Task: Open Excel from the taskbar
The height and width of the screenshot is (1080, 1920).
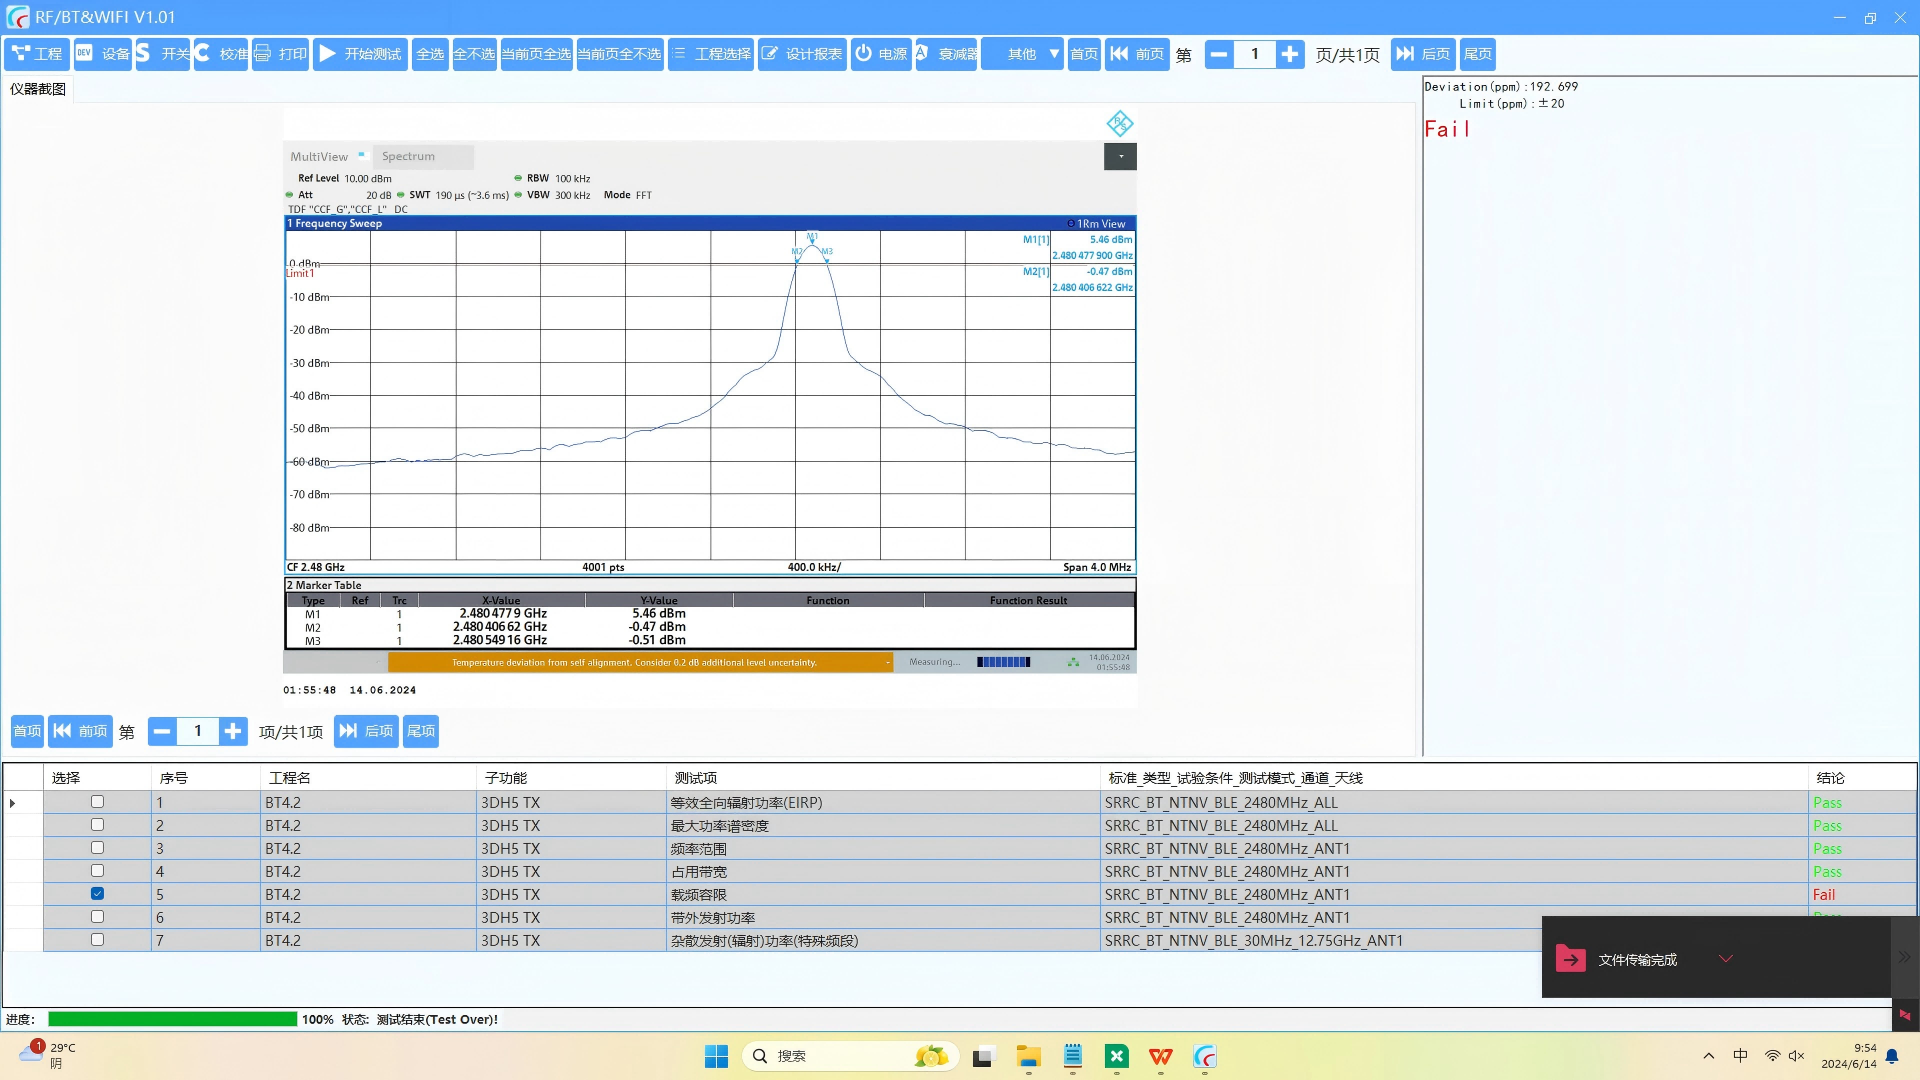Action: [x=1116, y=1056]
